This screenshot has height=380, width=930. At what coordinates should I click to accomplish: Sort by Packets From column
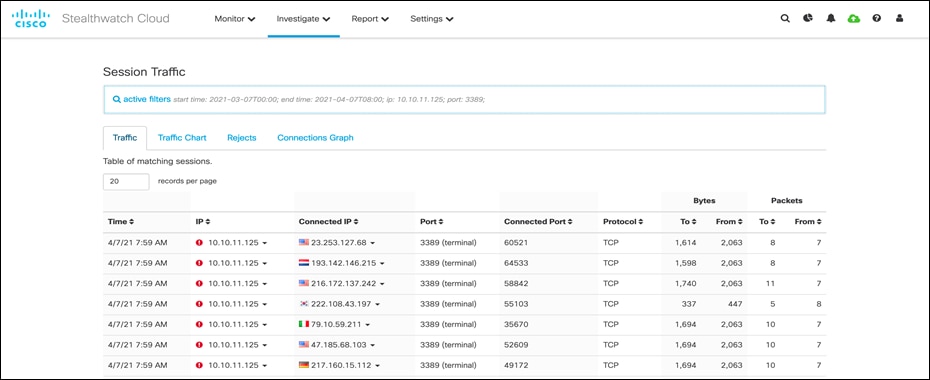(x=808, y=222)
